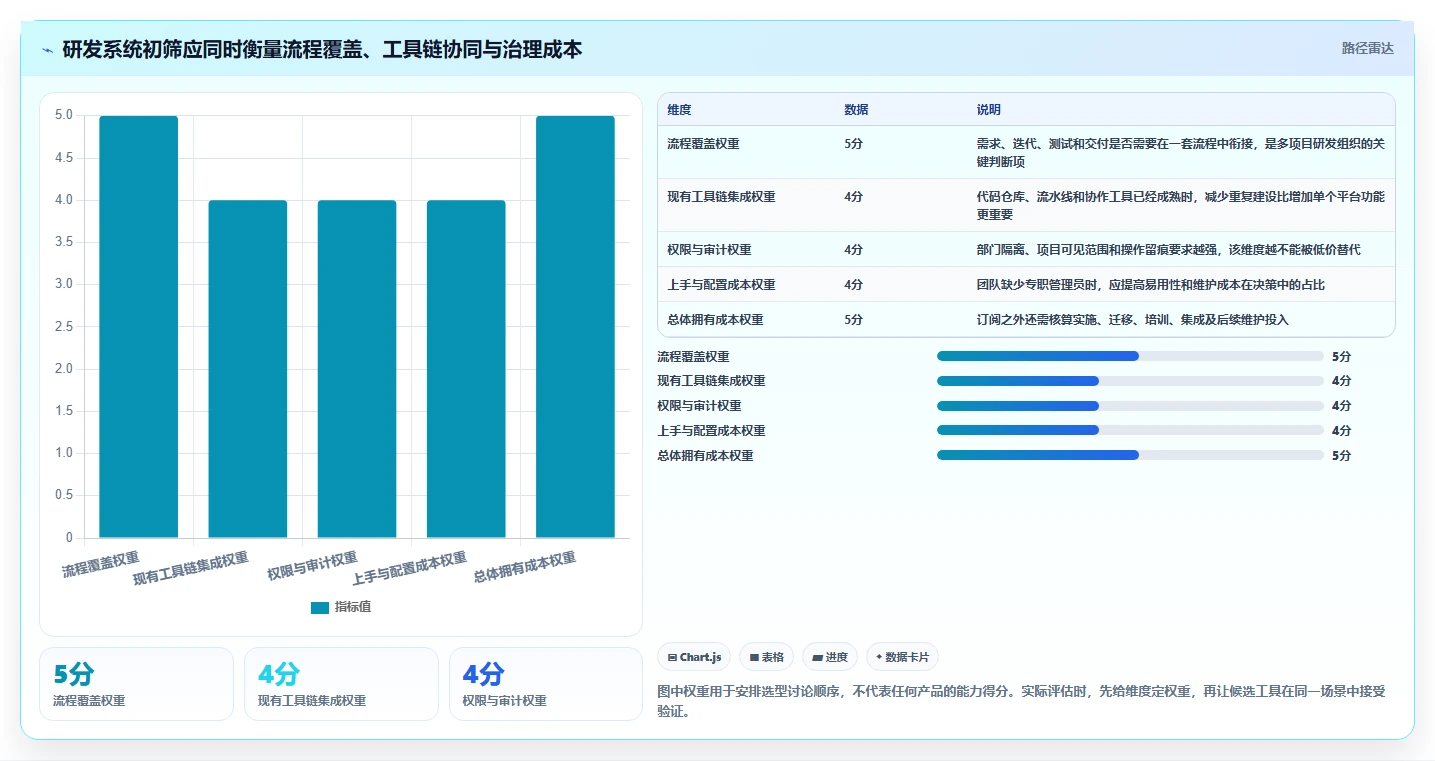The image size is (1435, 761).
Task: Select the Chart.js tag chip
Action: (x=694, y=657)
